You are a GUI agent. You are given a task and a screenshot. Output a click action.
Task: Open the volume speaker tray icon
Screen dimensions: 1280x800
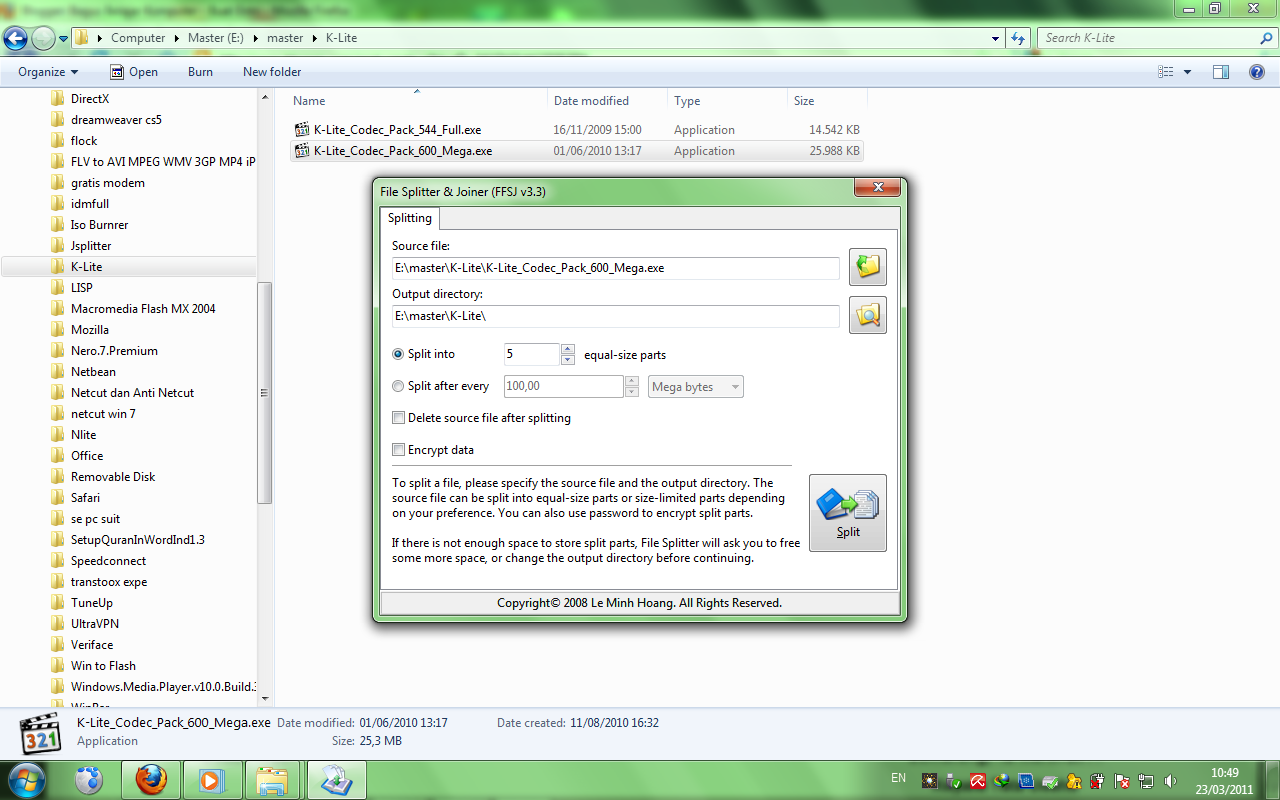[x=1170, y=780]
